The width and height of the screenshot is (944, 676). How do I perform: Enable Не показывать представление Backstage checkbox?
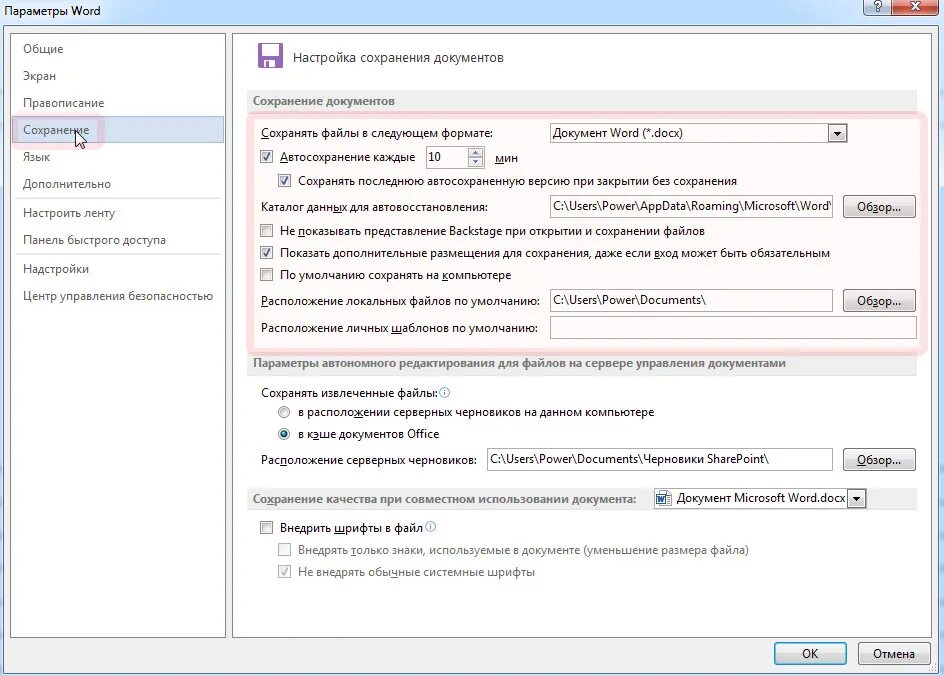[266, 231]
